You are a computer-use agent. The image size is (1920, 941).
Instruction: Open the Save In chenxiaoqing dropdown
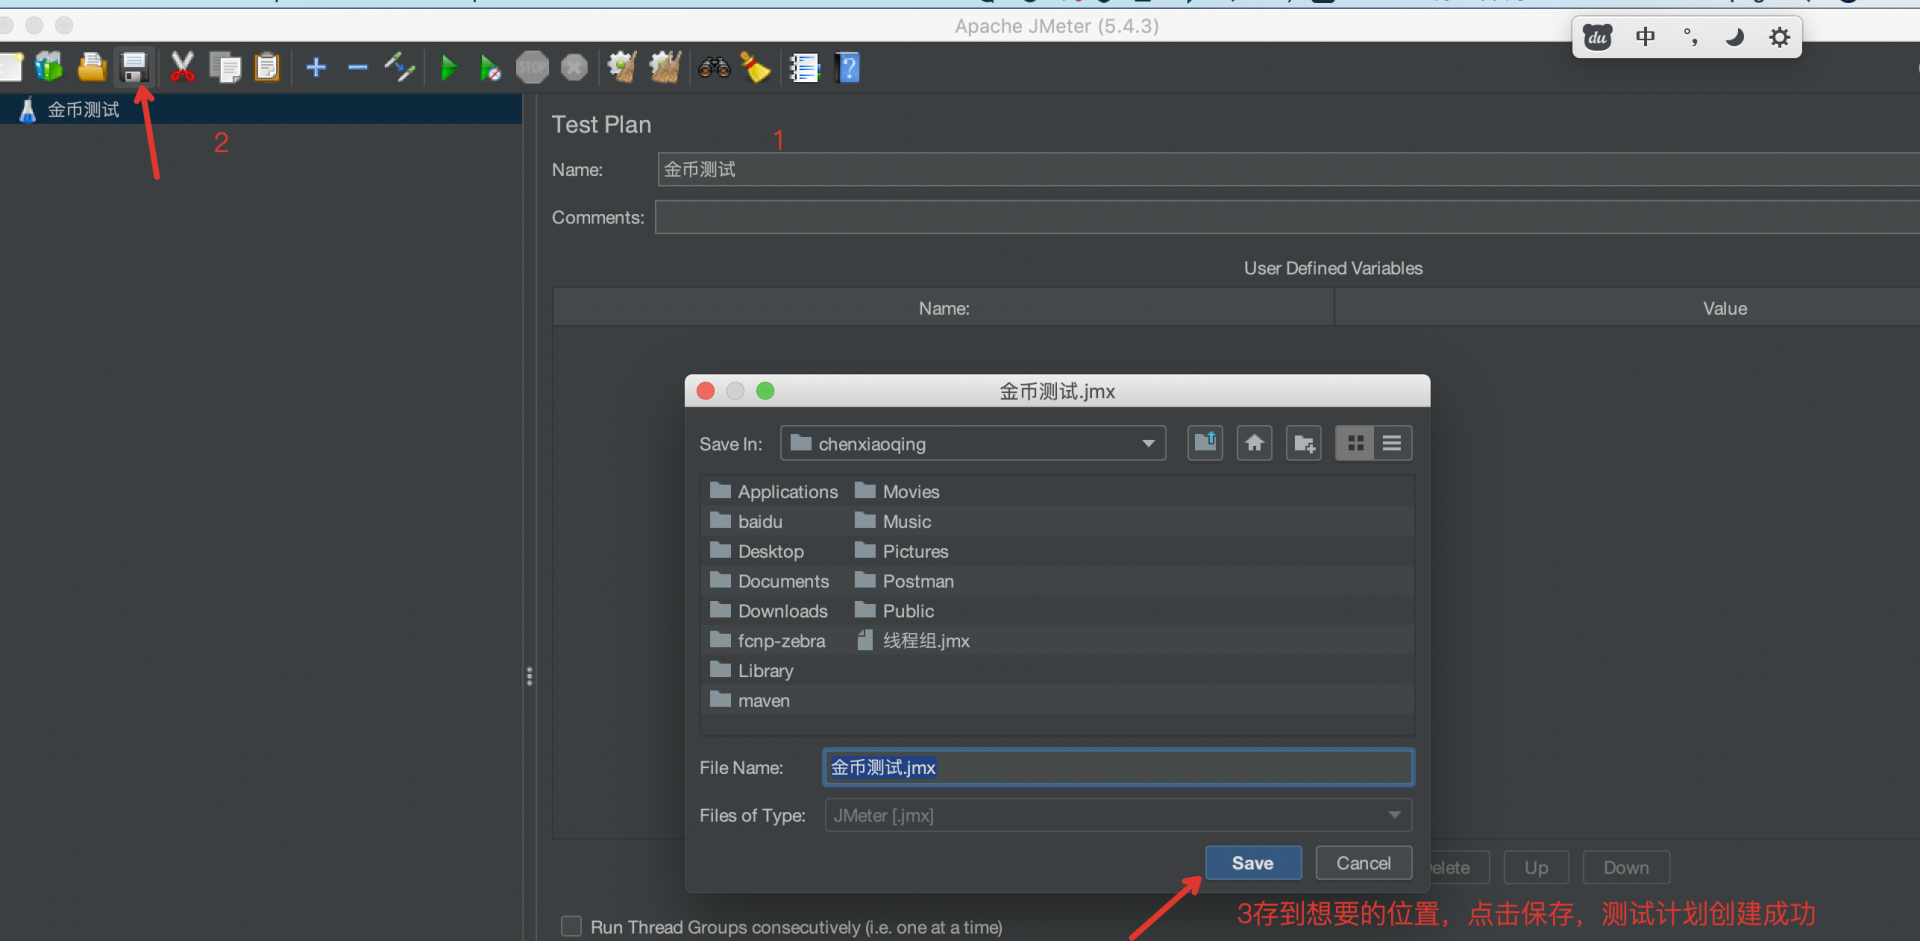point(973,443)
